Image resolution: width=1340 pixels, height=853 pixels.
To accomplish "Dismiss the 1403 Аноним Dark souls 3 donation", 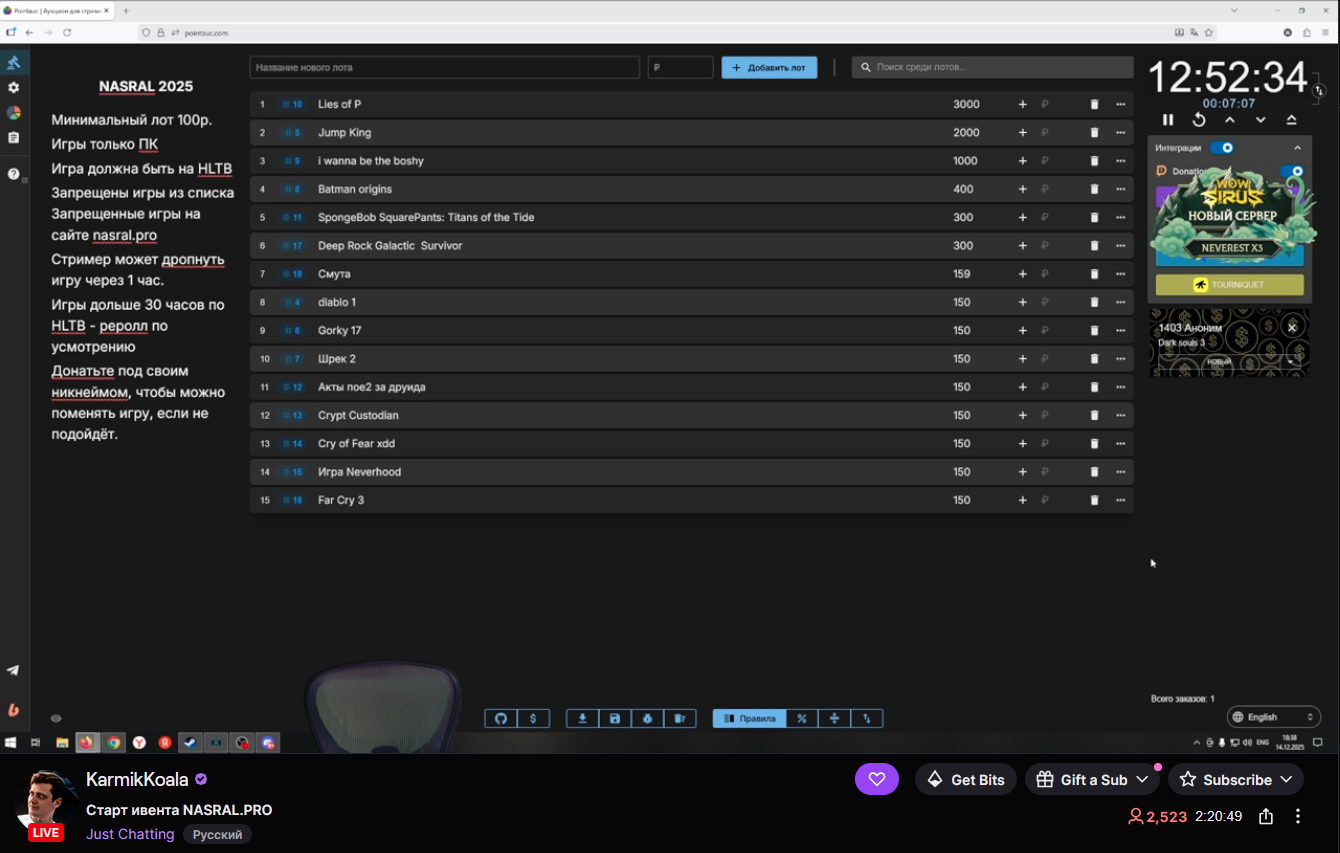I will click(1292, 327).
